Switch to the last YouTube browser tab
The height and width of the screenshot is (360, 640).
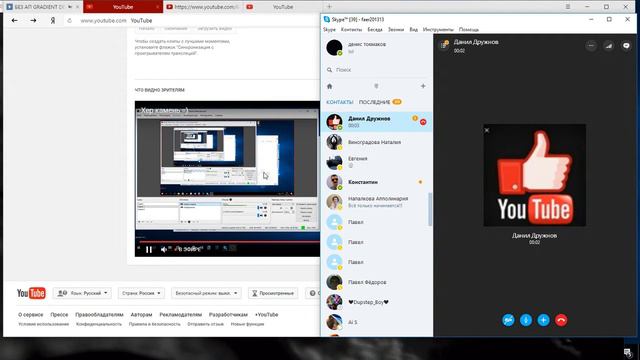click(282, 7)
